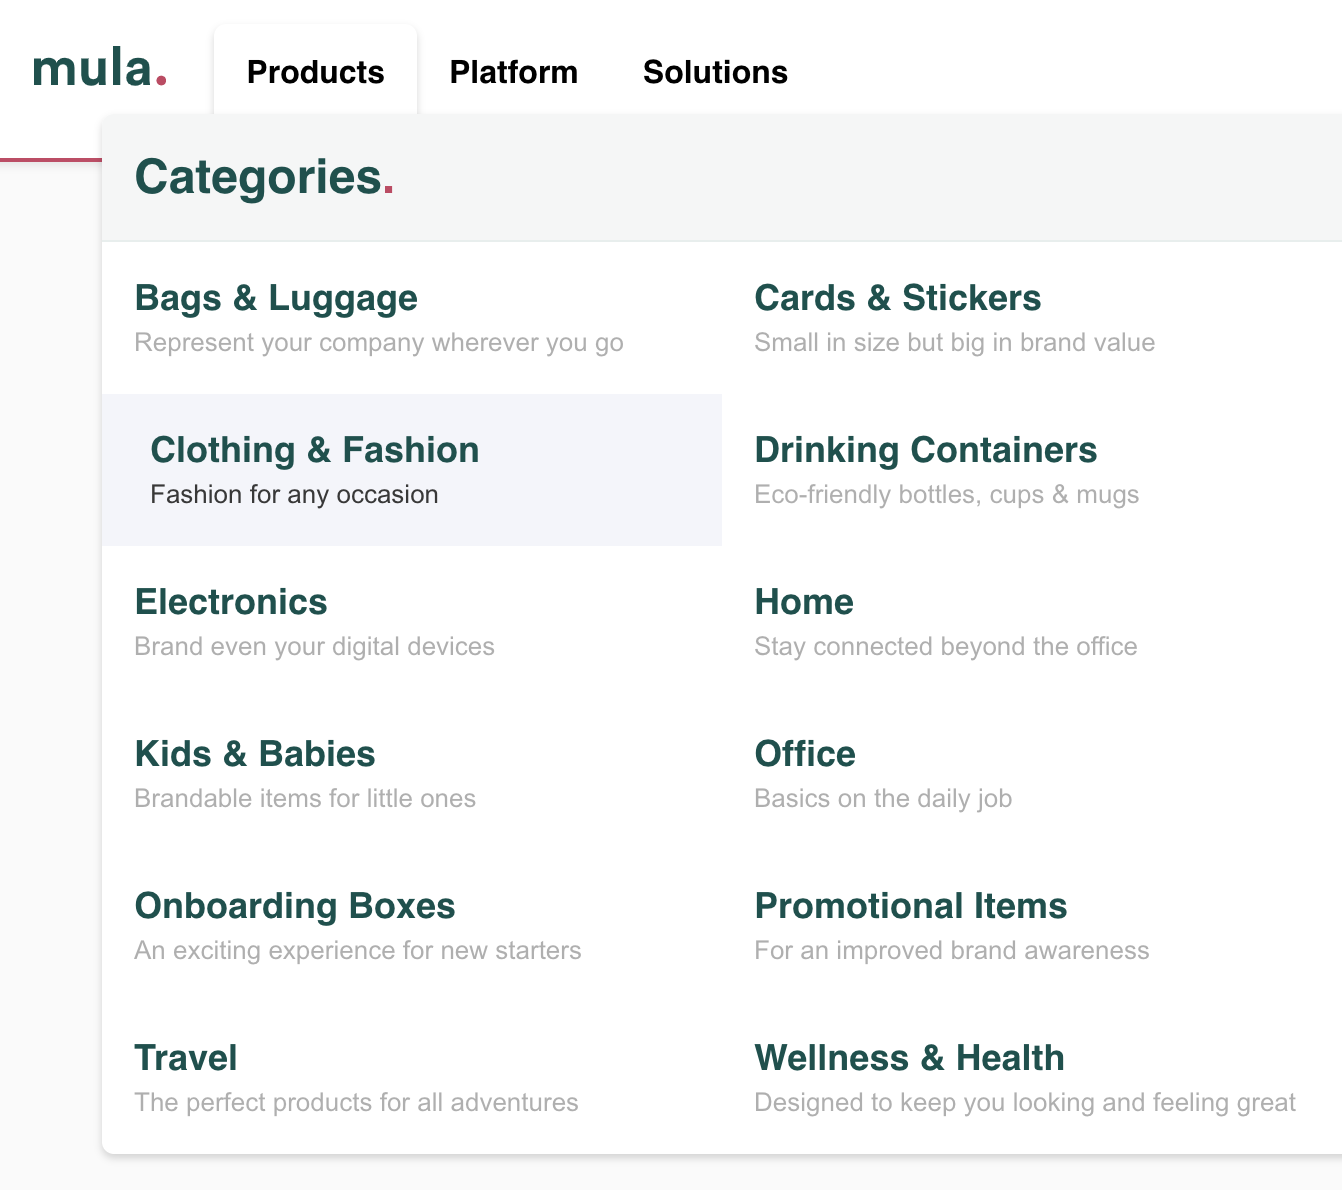1342x1190 pixels.
Task: View Onboarding Boxes category
Action: [x=295, y=906]
